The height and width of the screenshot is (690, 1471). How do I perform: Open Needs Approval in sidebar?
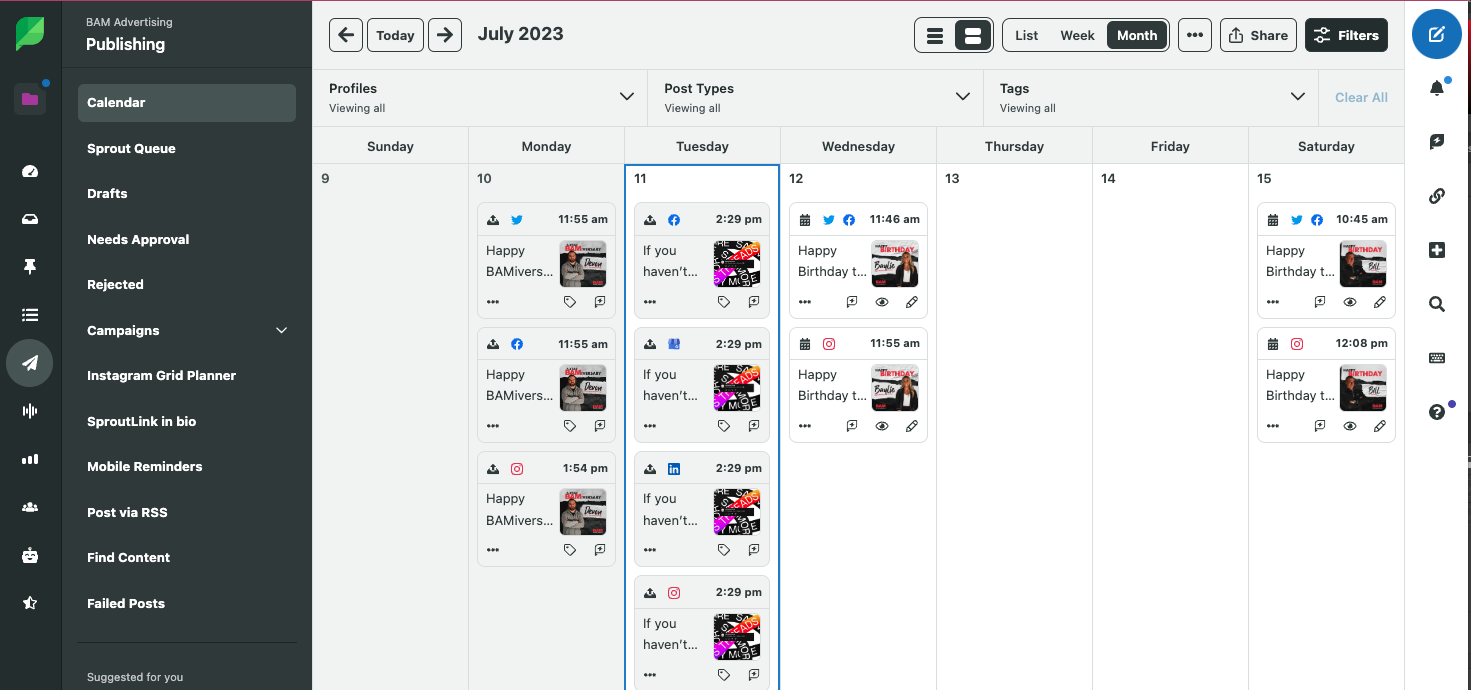[187, 239]
